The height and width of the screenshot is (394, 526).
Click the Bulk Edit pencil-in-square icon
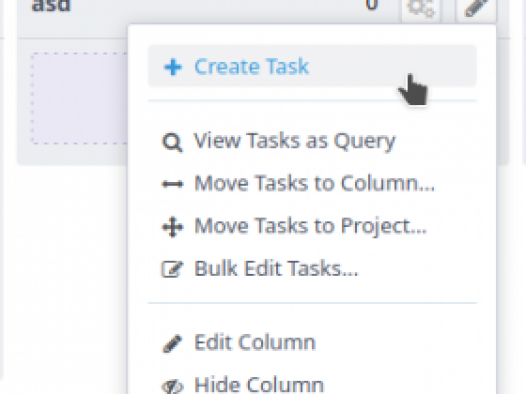click(172, 269)
